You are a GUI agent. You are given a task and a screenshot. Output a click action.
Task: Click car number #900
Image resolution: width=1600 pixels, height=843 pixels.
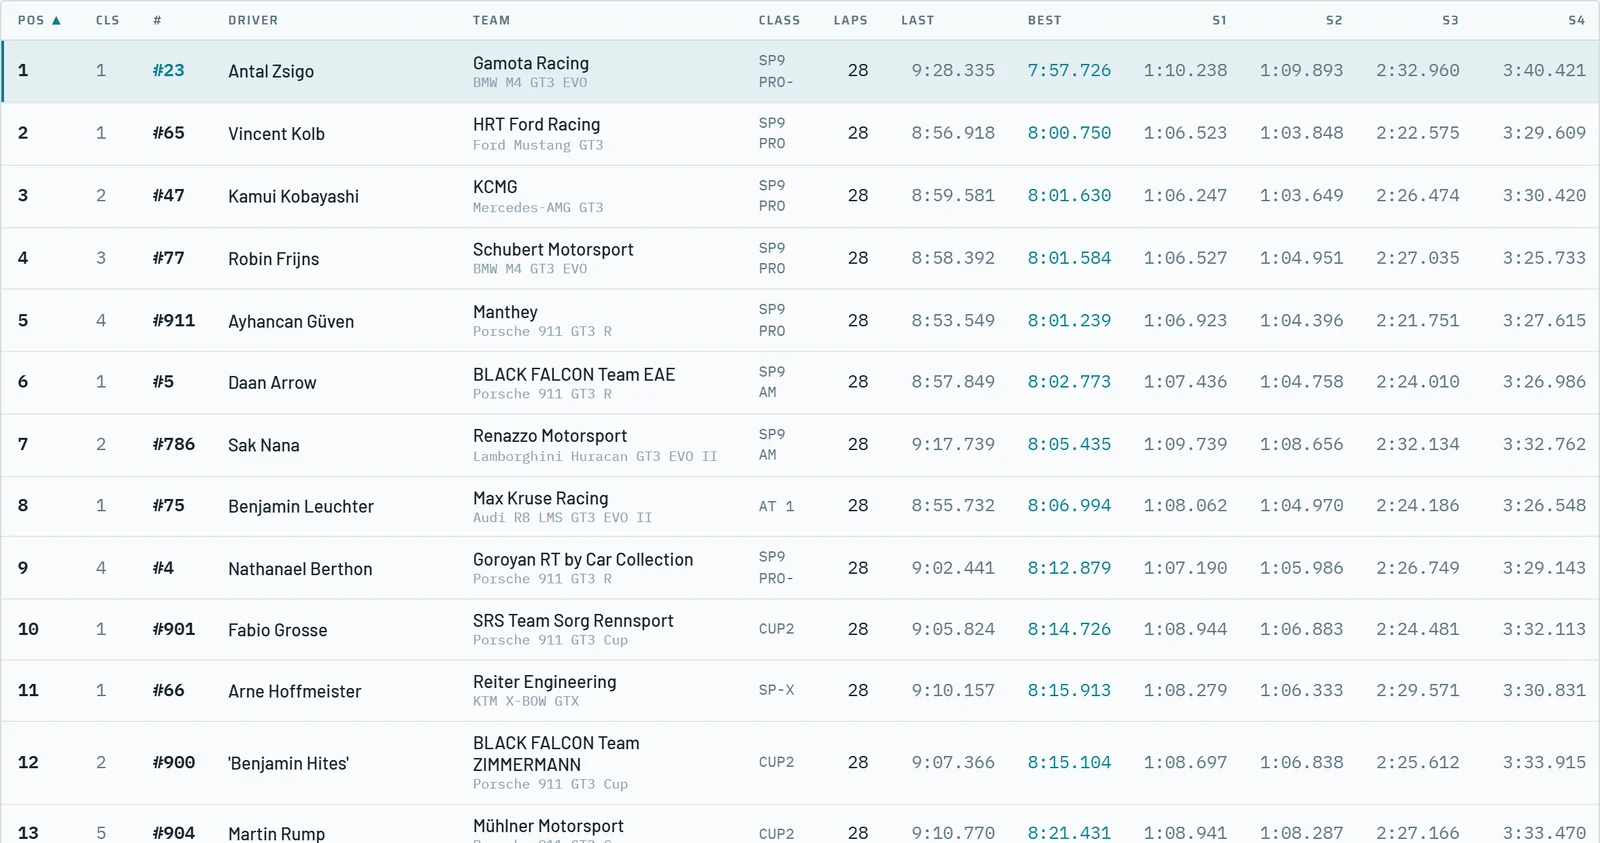click(x=173, y=762)
